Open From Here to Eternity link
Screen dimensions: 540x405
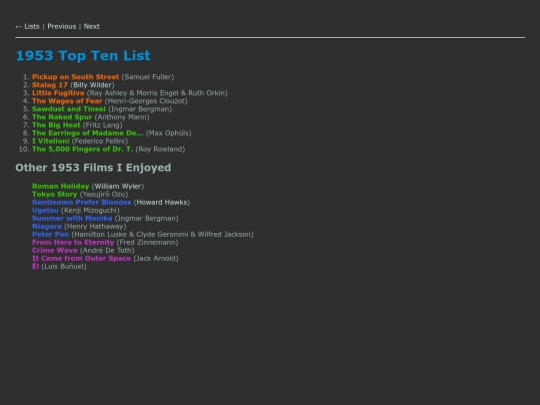(x=73, y=242)
